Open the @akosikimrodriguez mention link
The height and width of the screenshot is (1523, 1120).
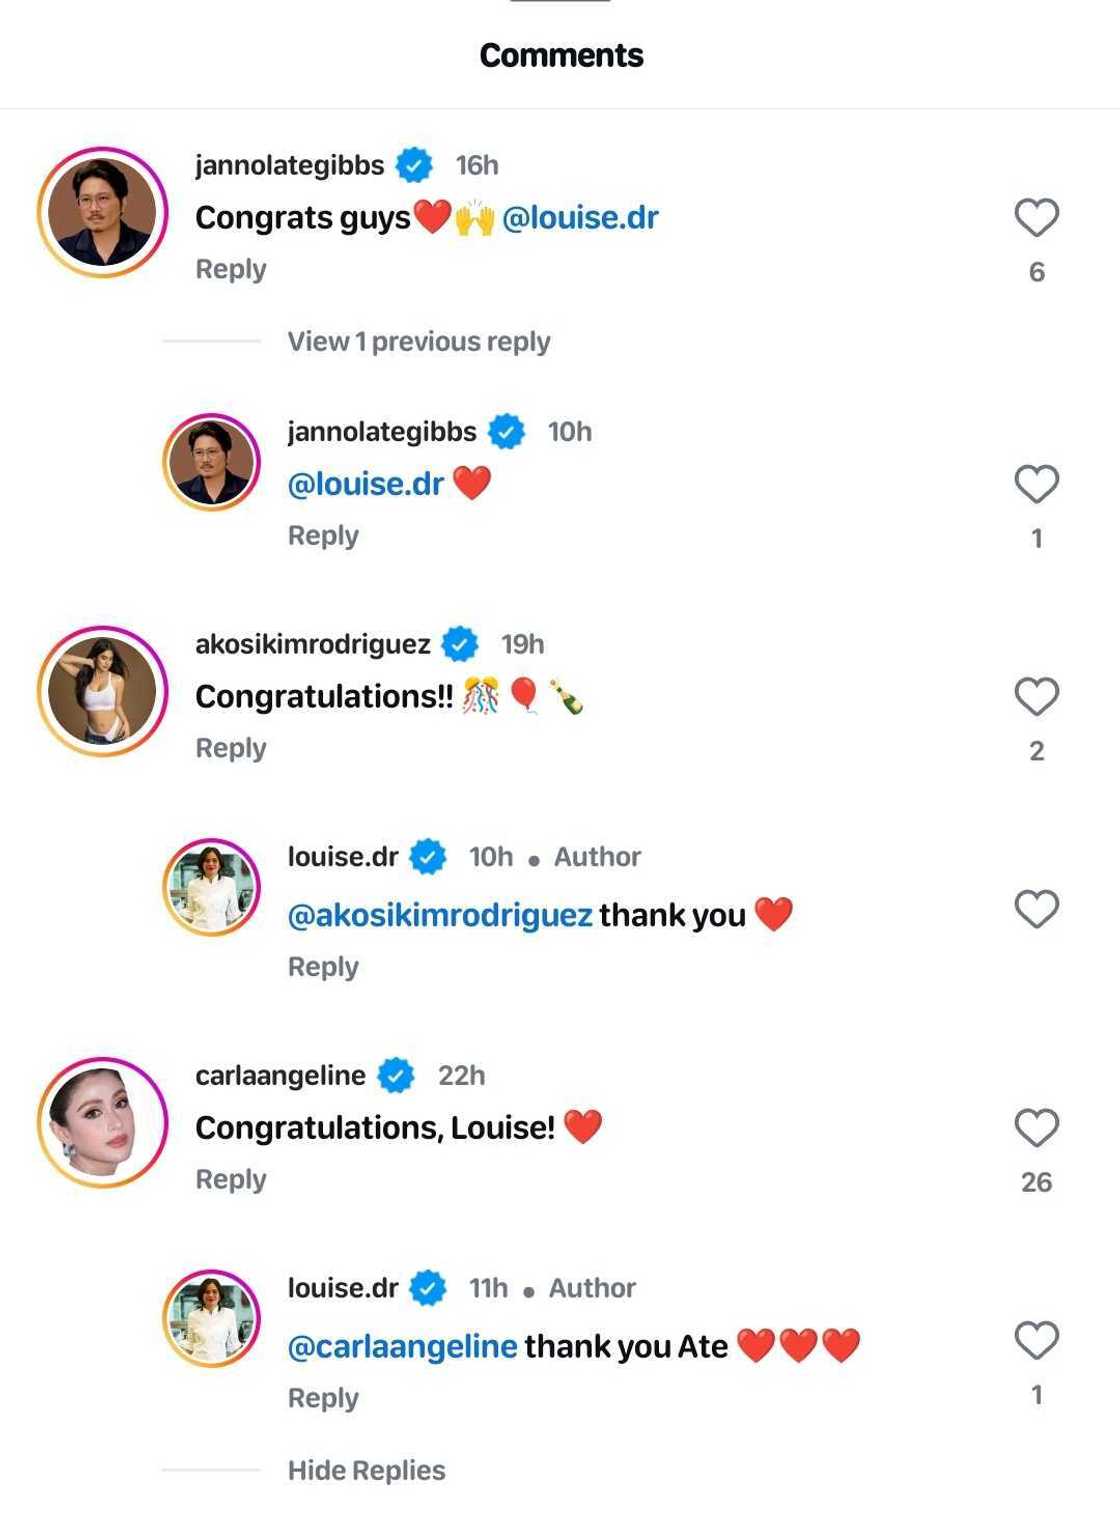point(440,915)
